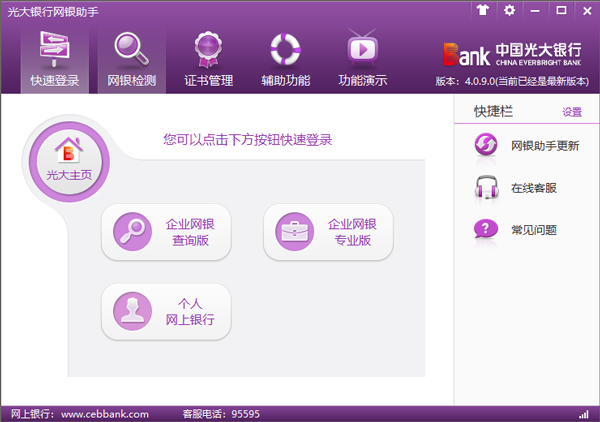Click the 网银助手更新 refresh icon
This screenshot has height=422, width=600.
(486, 145)
